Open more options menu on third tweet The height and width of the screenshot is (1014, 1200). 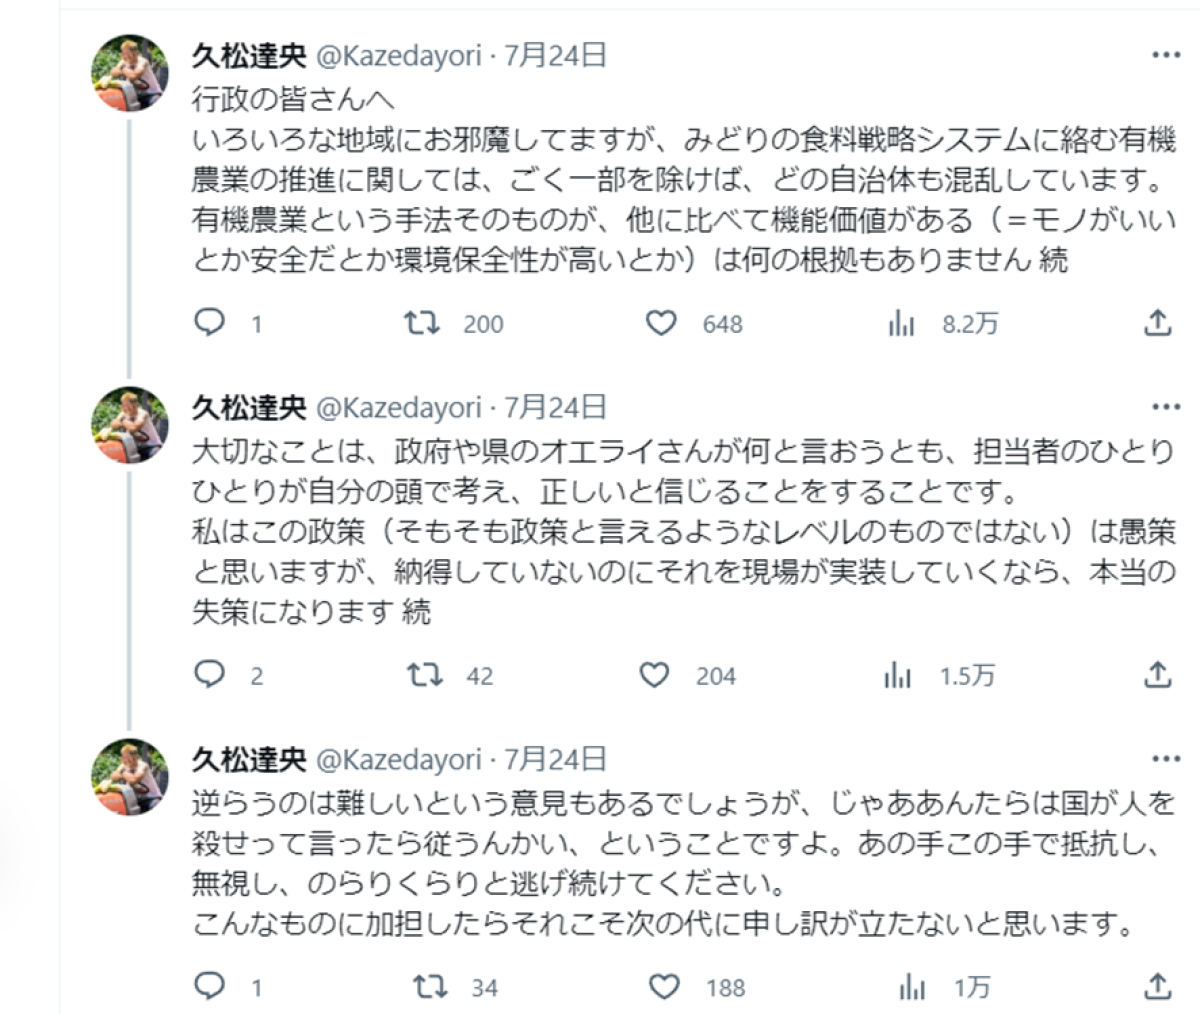[x=1166, y=759]
